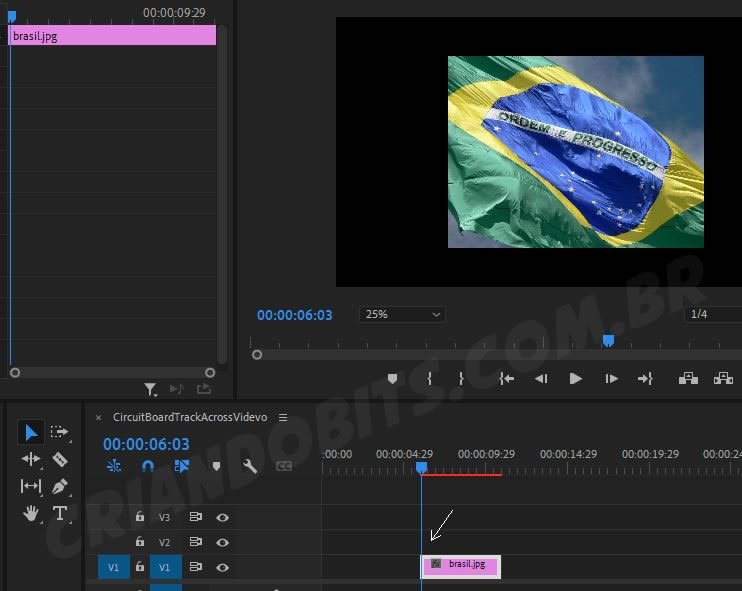Click the Filter properties funnel icon

150,389
